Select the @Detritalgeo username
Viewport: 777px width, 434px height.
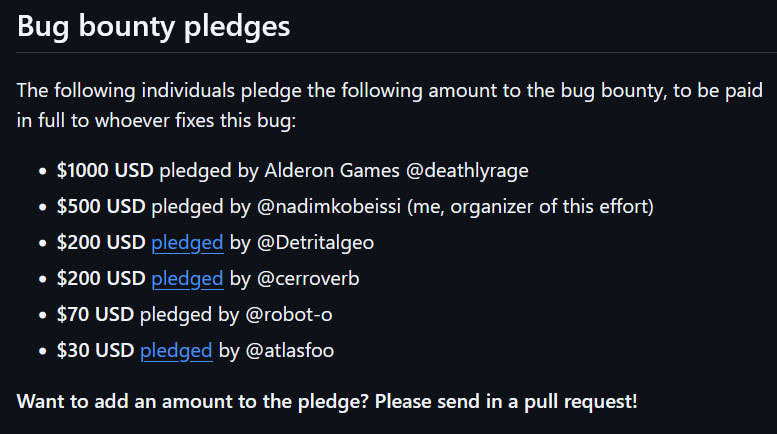click(314, 242)
